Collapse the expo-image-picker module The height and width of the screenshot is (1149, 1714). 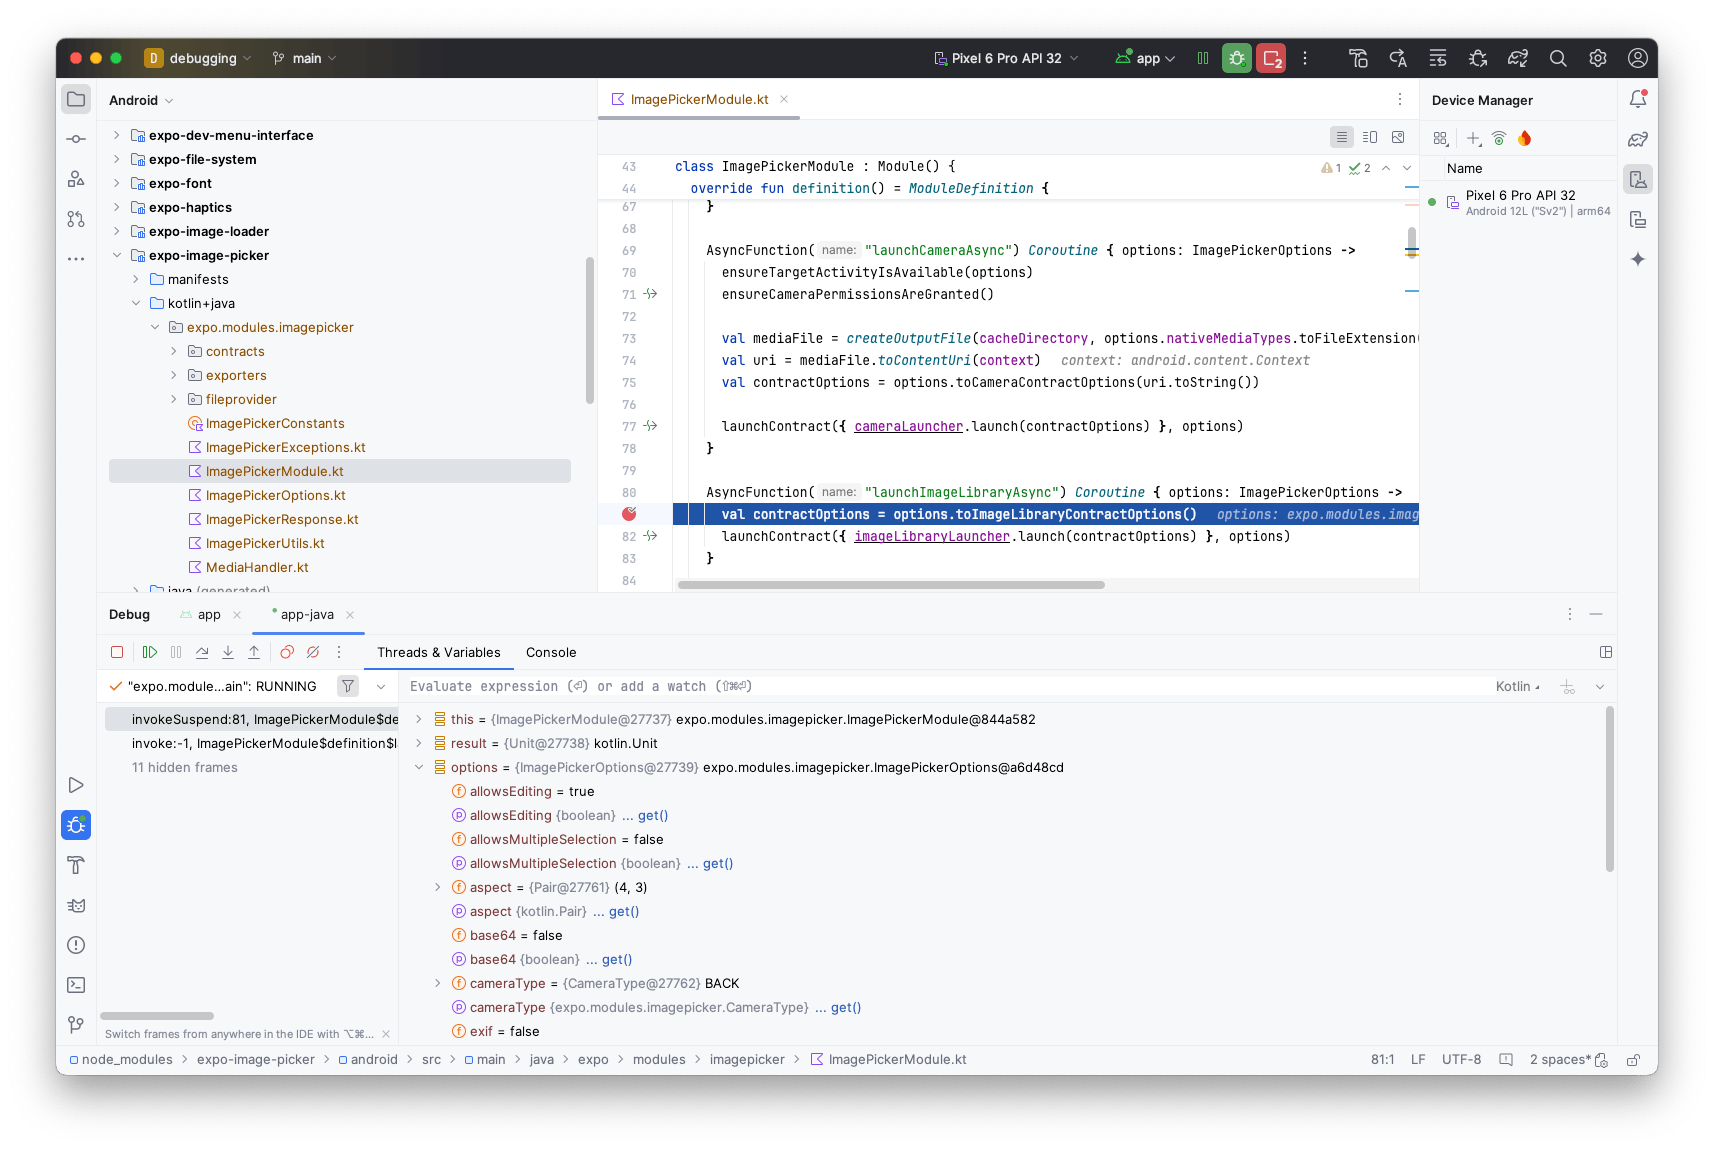117,255
